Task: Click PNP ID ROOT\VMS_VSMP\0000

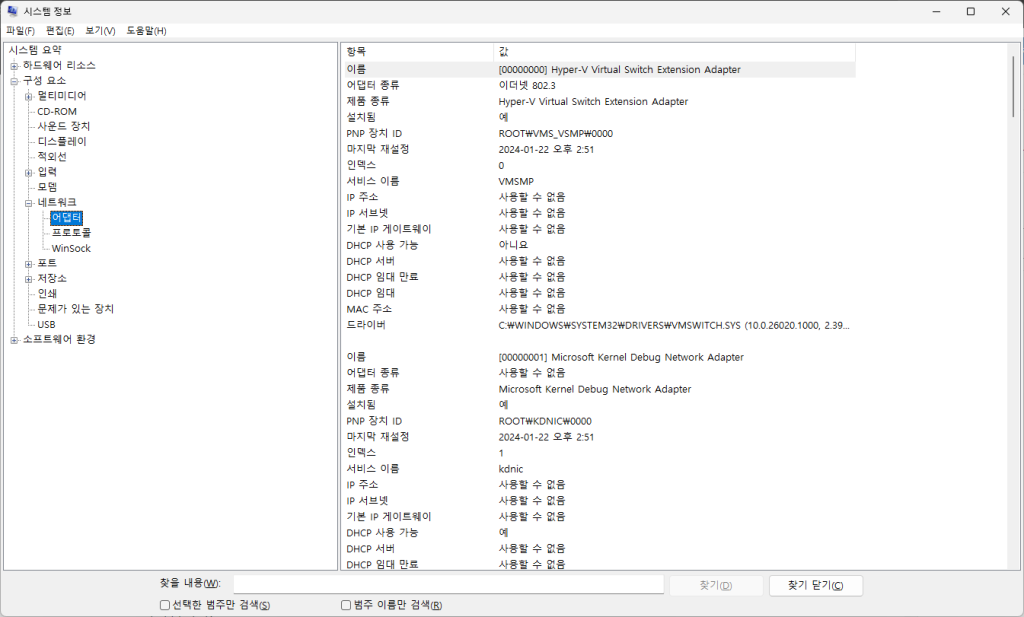Action: 556,133
